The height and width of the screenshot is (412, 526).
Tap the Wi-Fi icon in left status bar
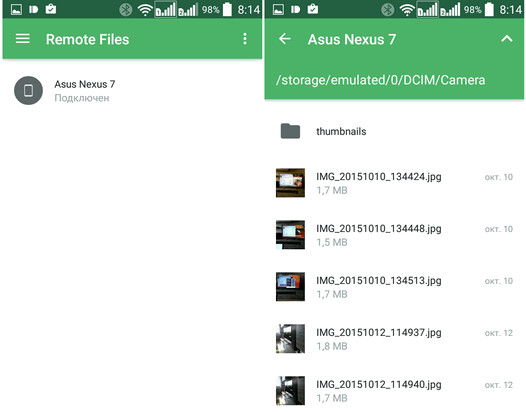145,10
